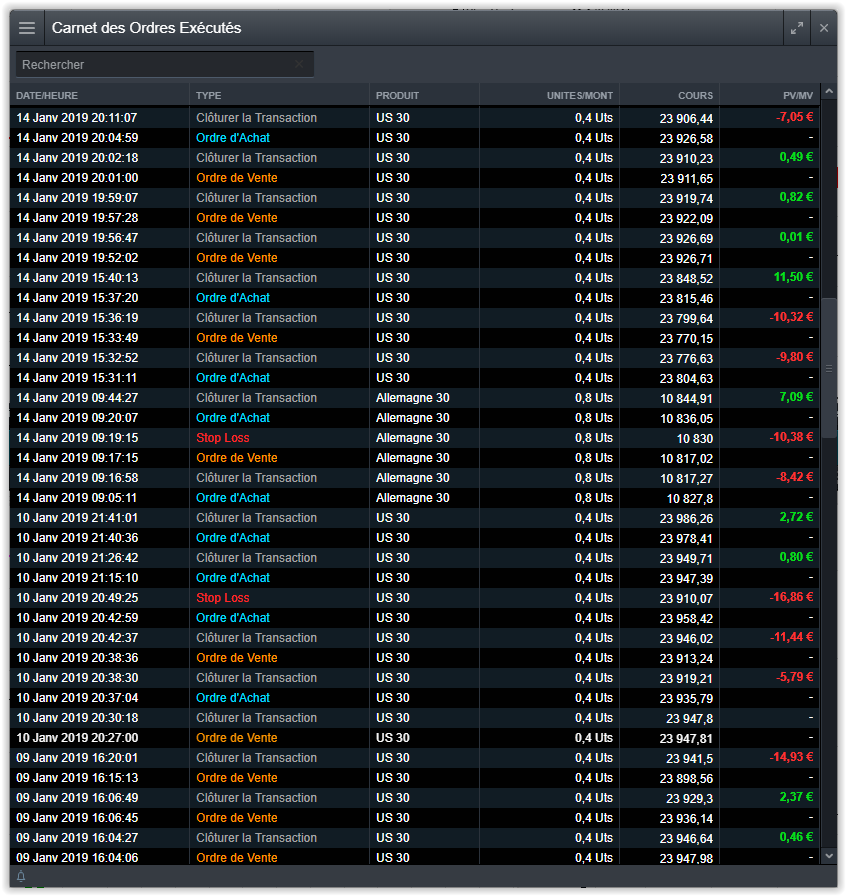The width and height of the screenshot is (846, 896).
Task: Click the price 23 926,71
Action: point(686,258)
